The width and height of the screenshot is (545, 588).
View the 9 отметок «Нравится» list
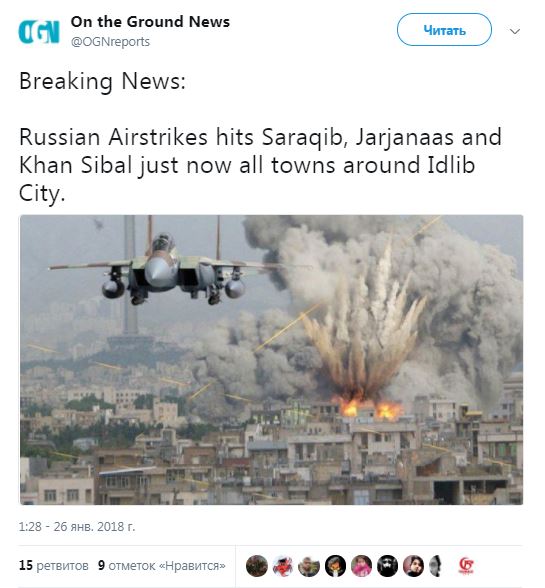(162, 565)
